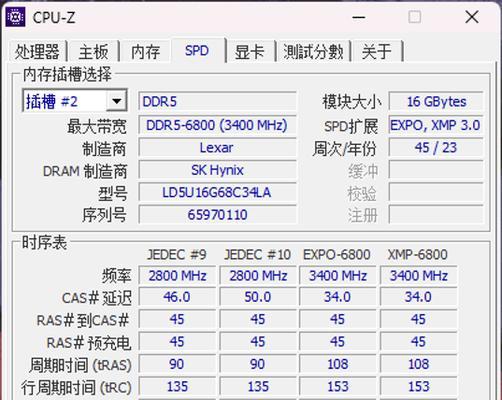Click the EXPO, XMP 3.0 SPD extension field
This screenshot has height=400, width=502.
436,126
